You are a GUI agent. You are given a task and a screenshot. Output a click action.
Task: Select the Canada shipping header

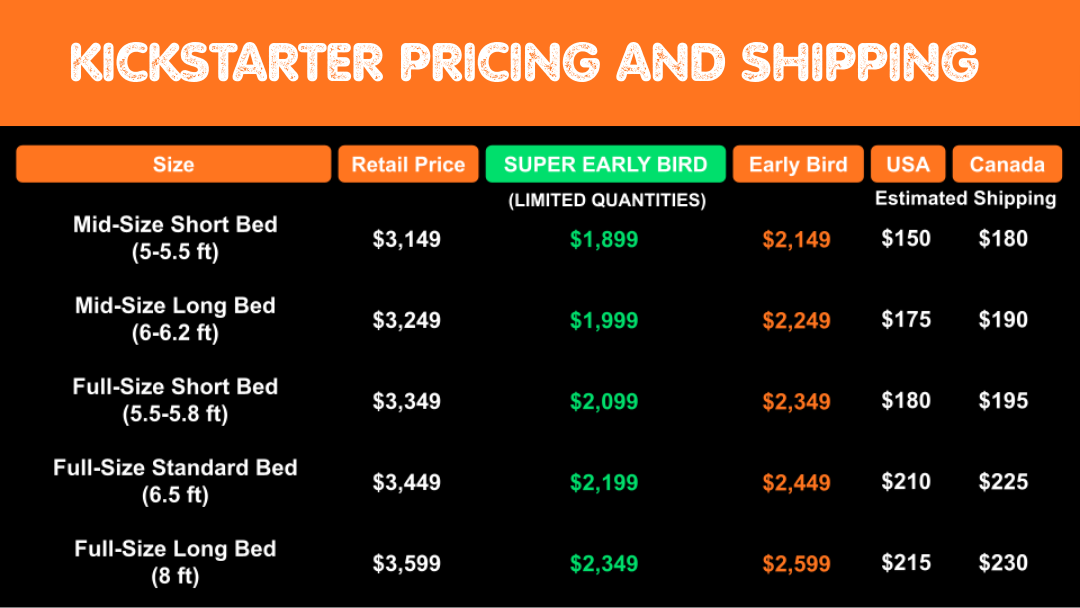pos(1006,165)
